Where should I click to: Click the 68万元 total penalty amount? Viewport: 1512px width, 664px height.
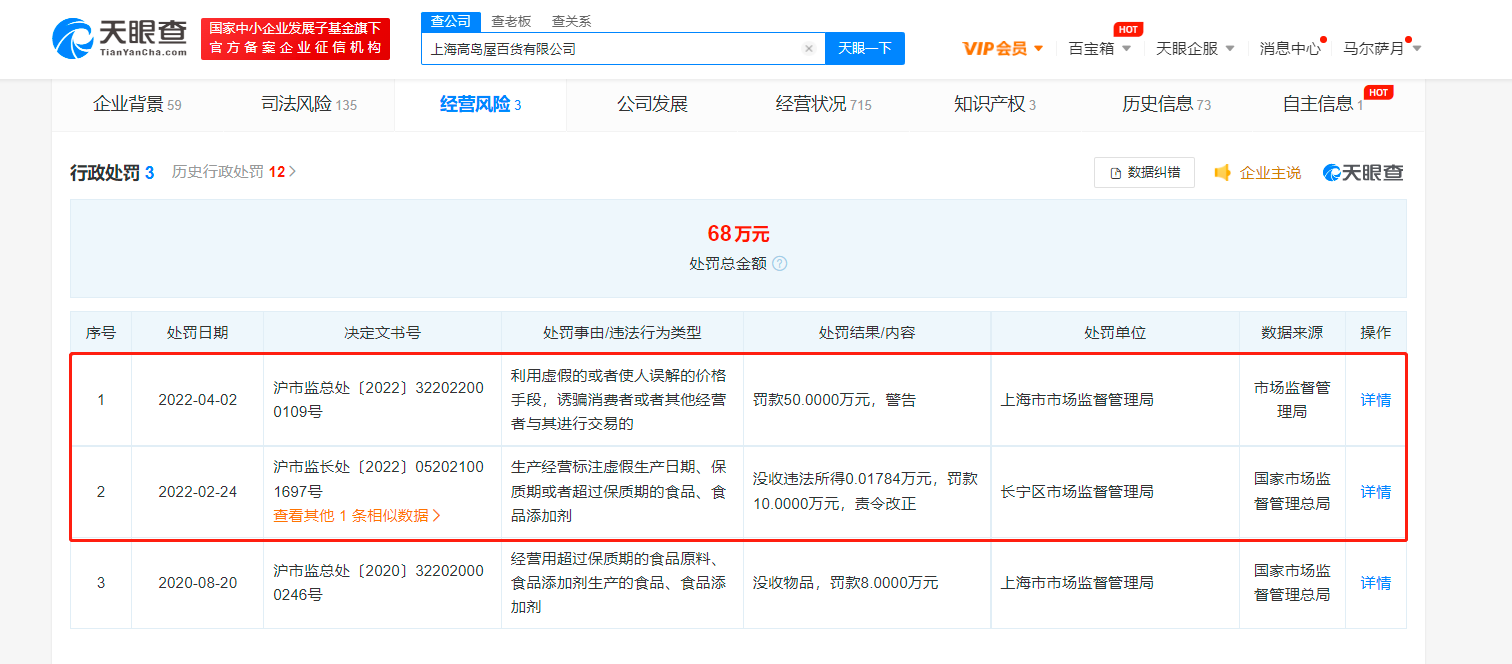738,234
